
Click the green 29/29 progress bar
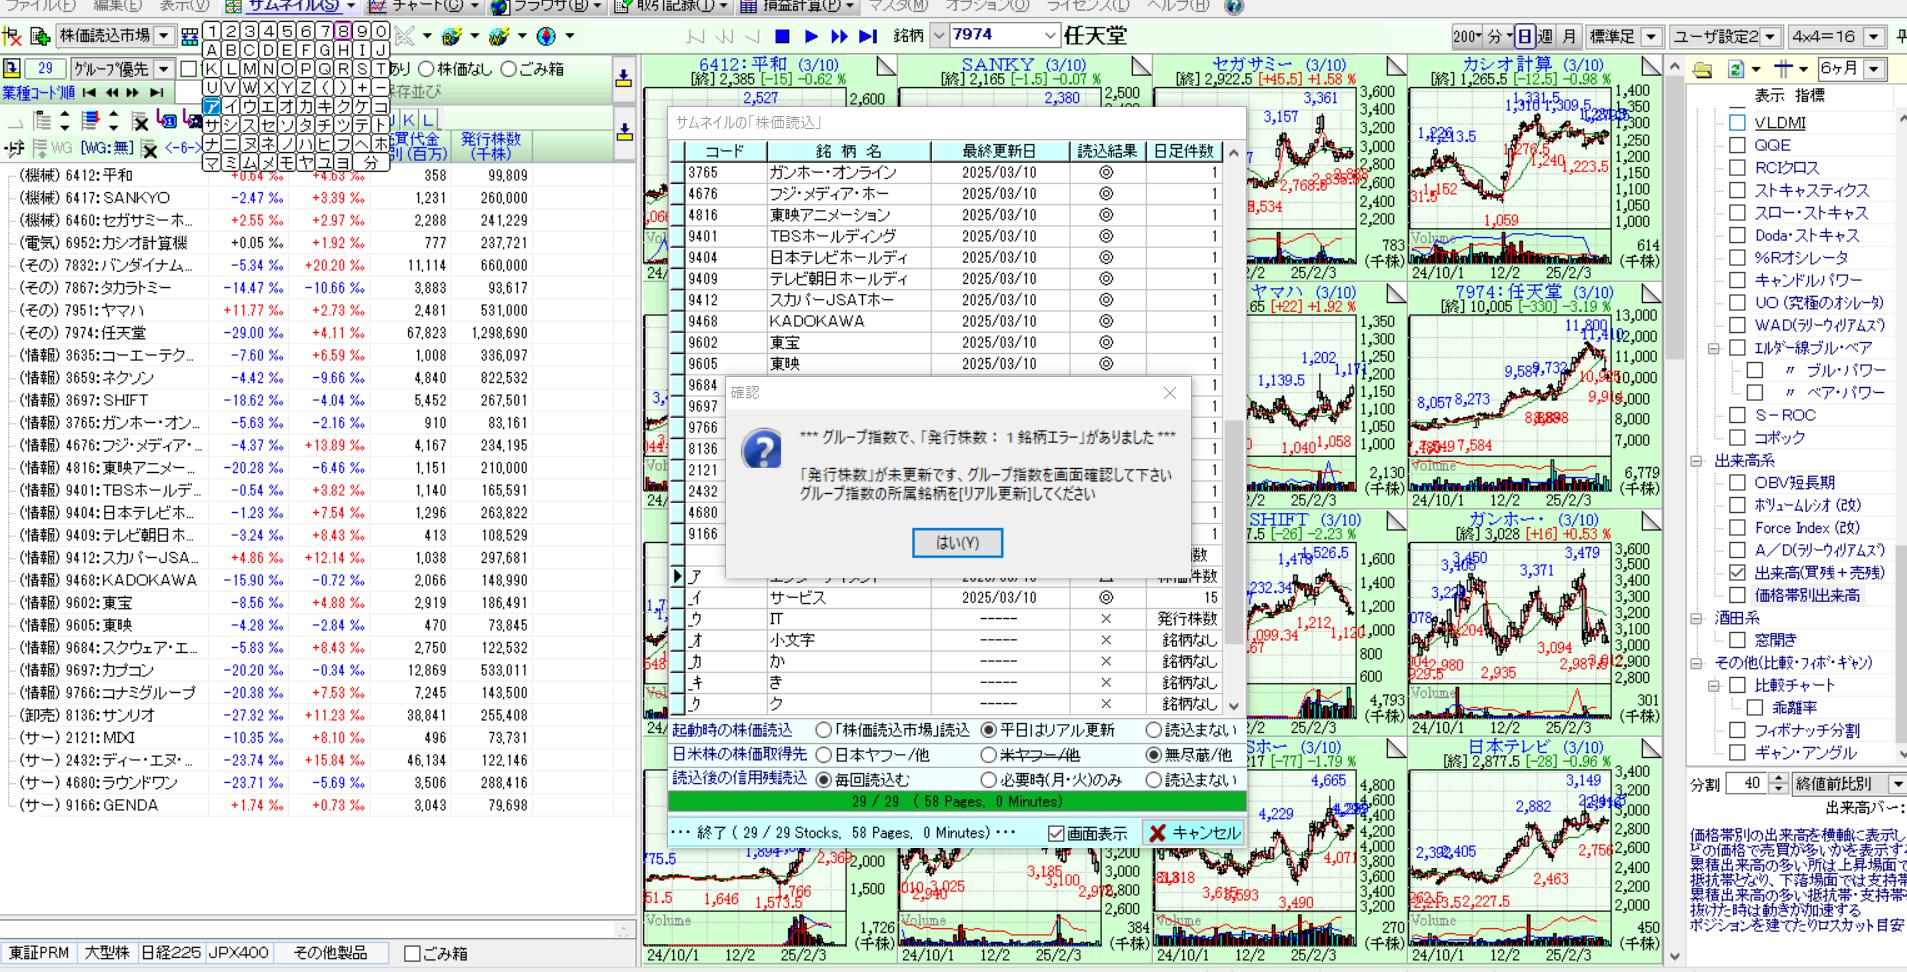957,802
